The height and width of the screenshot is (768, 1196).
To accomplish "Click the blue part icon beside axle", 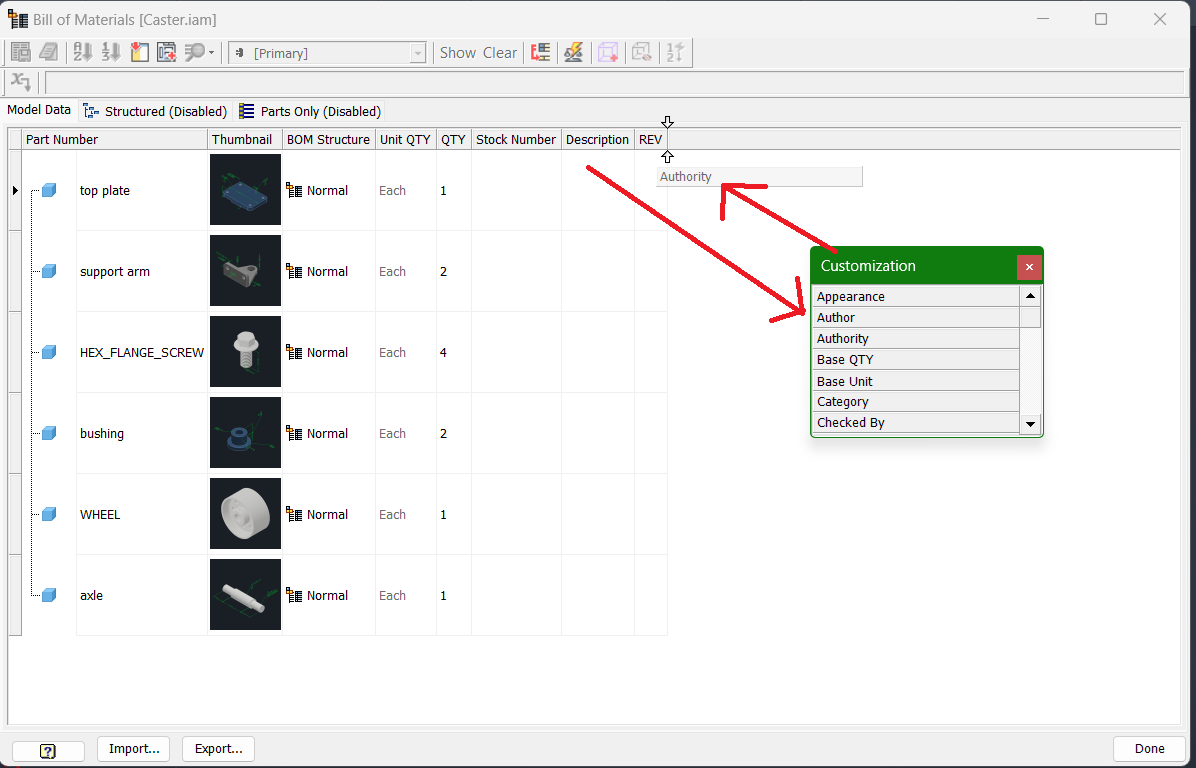I will tap(49, 596).
